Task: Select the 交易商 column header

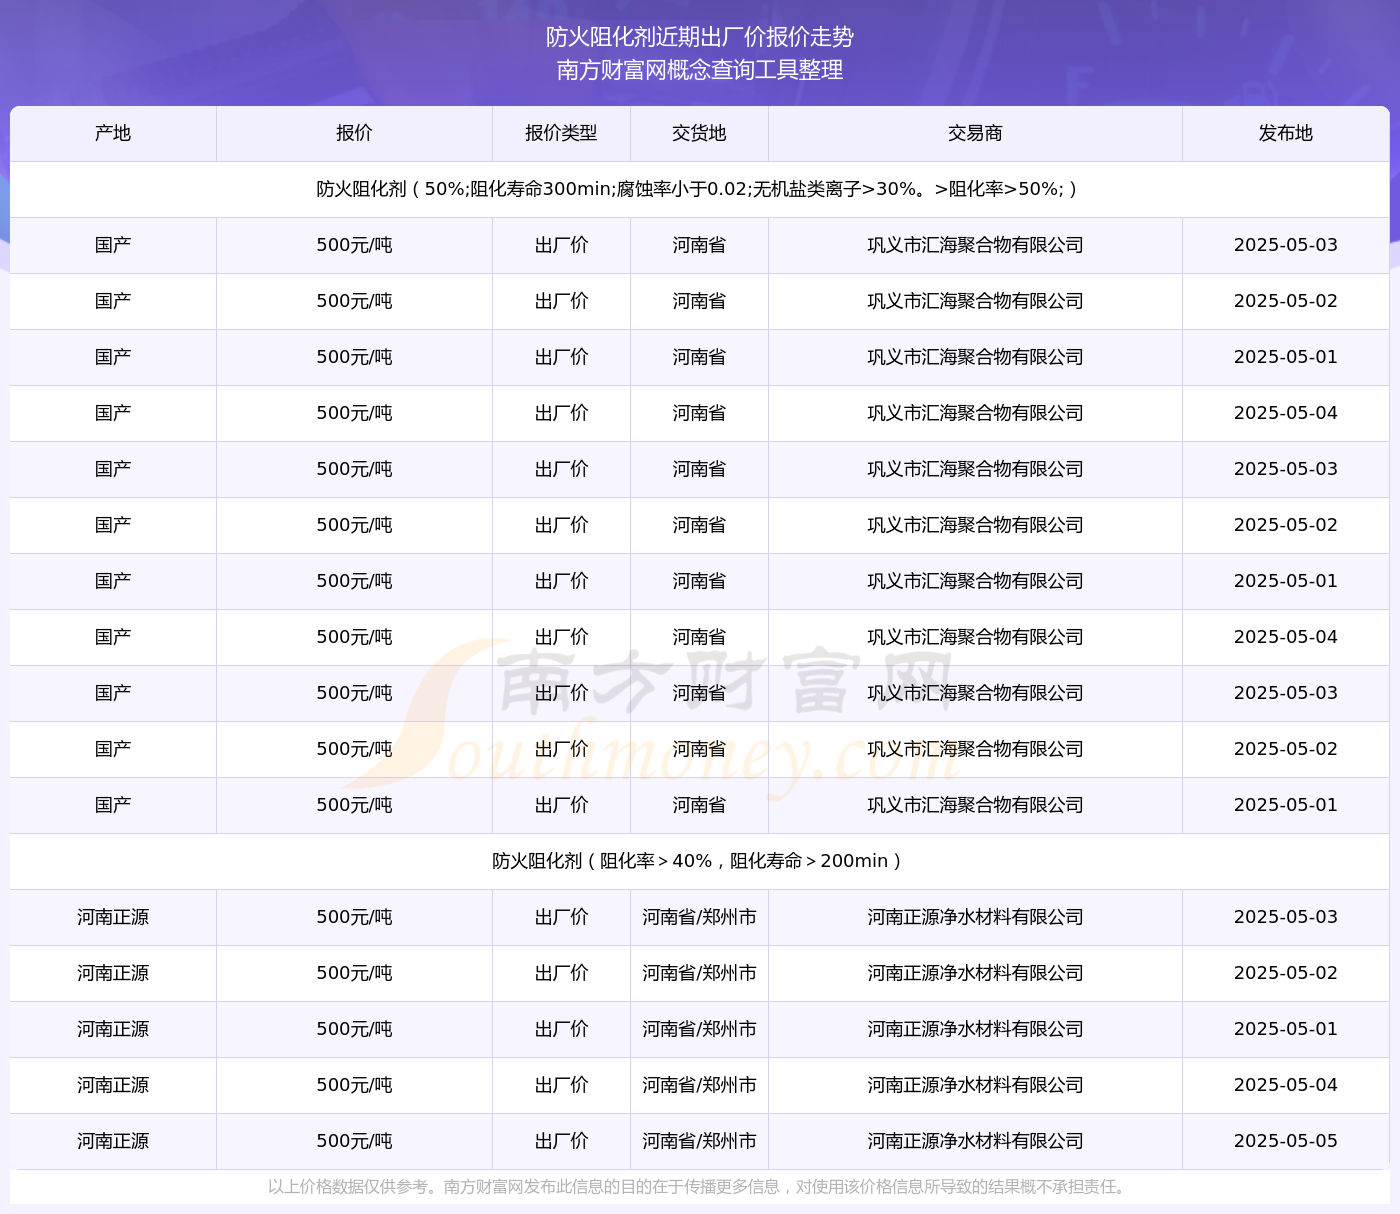Action: click(x=975, y=133)
